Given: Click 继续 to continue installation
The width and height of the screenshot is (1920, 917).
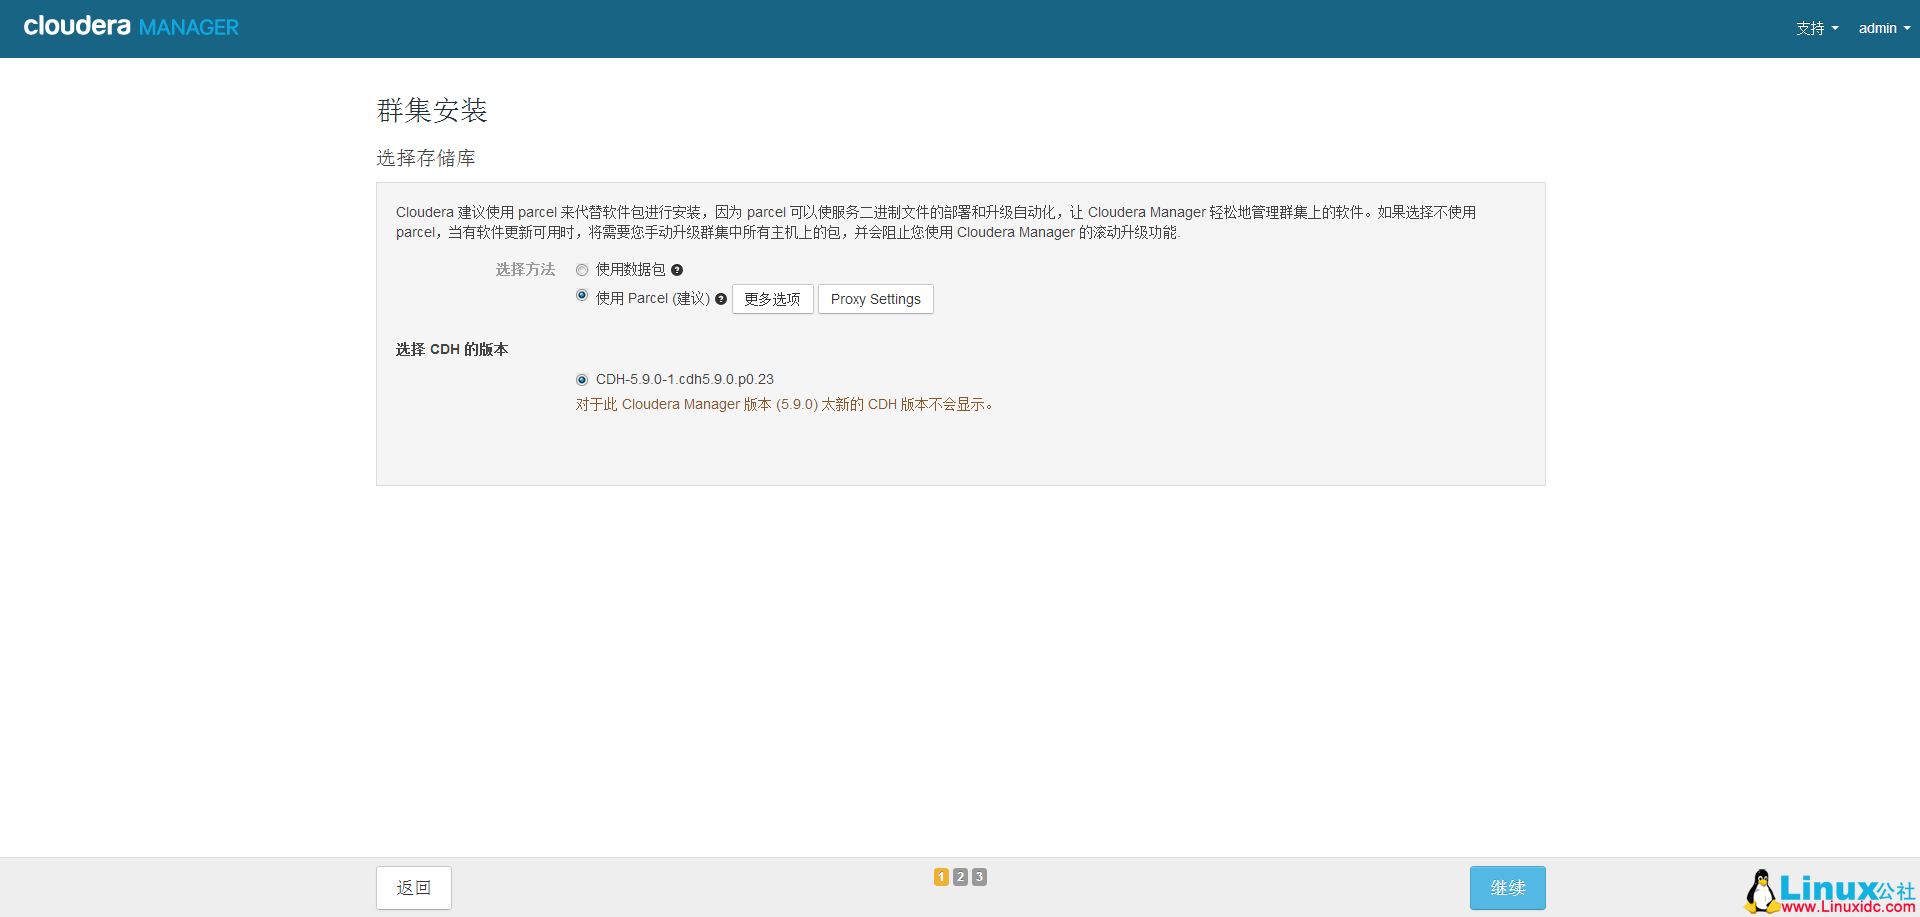Looking at the screenshot, I should pos(1507,888).
